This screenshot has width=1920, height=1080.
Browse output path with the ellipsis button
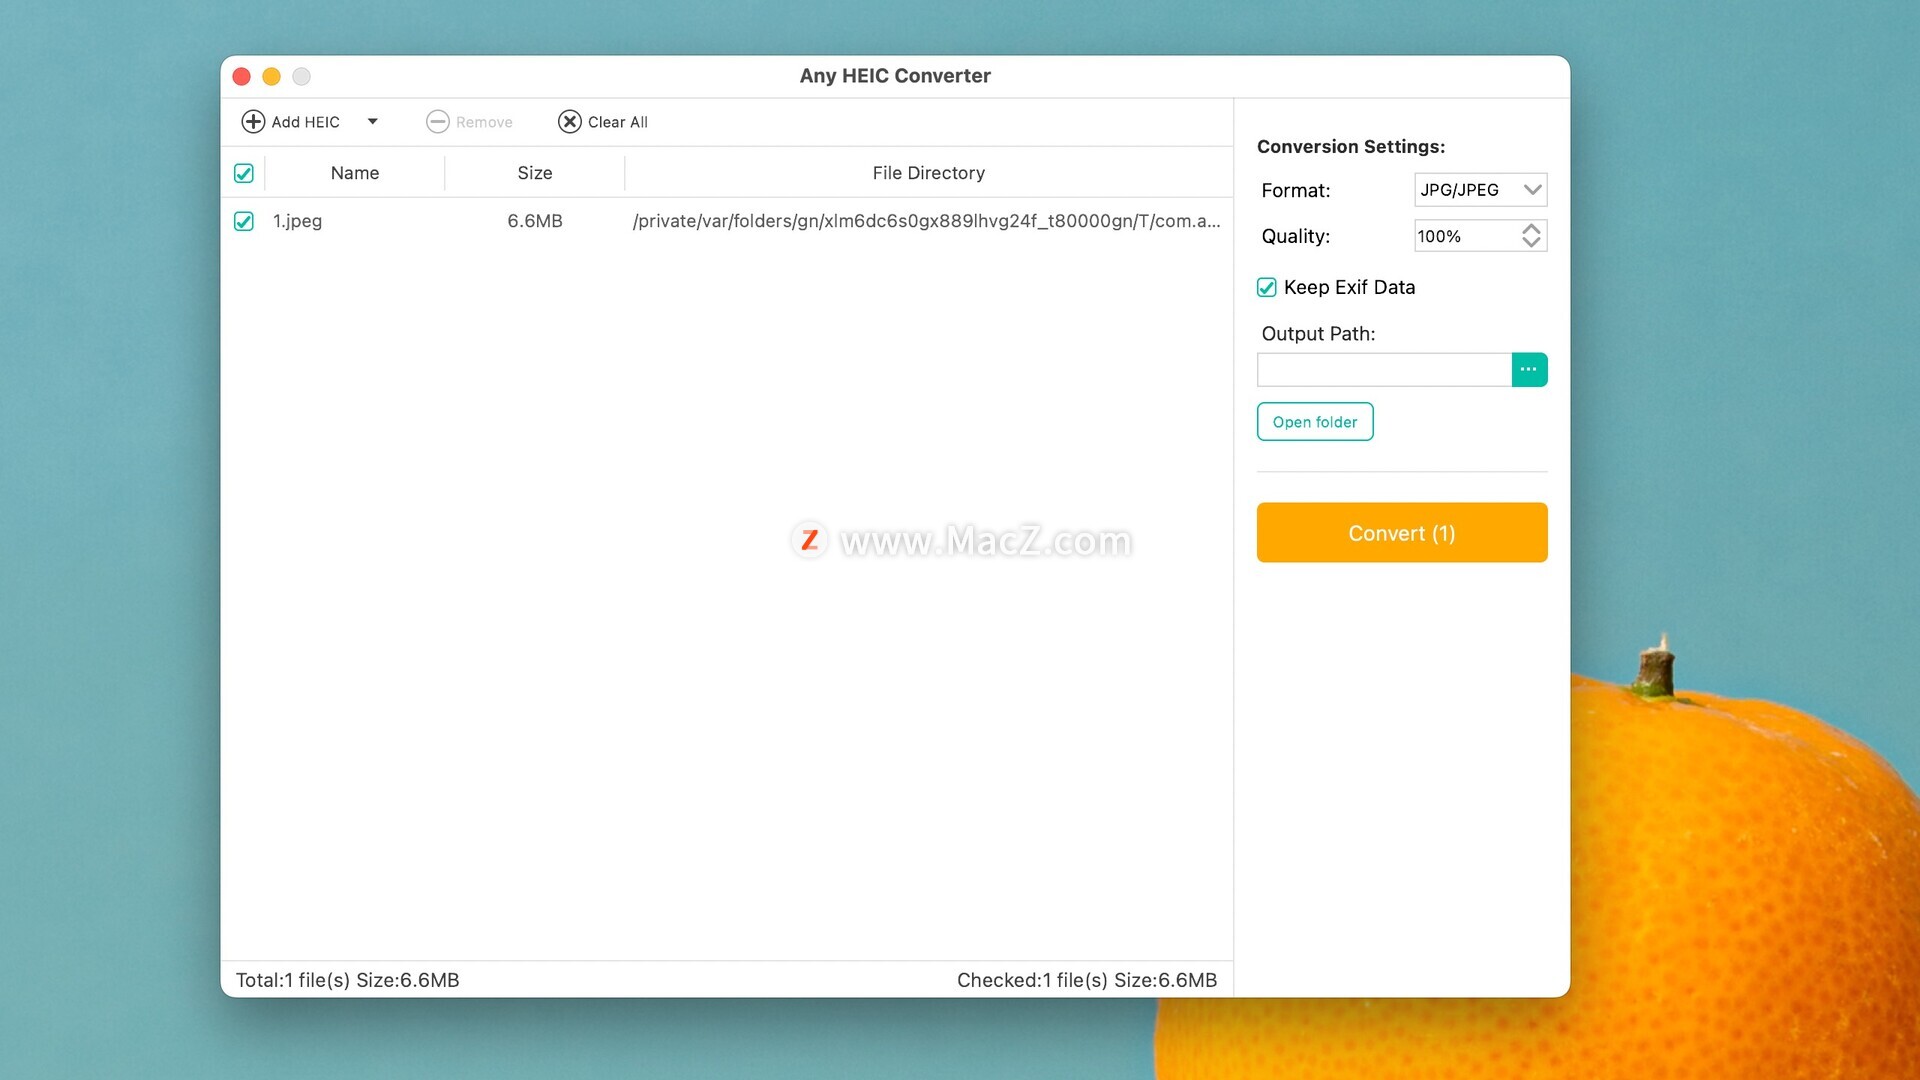click(1529, 370)
